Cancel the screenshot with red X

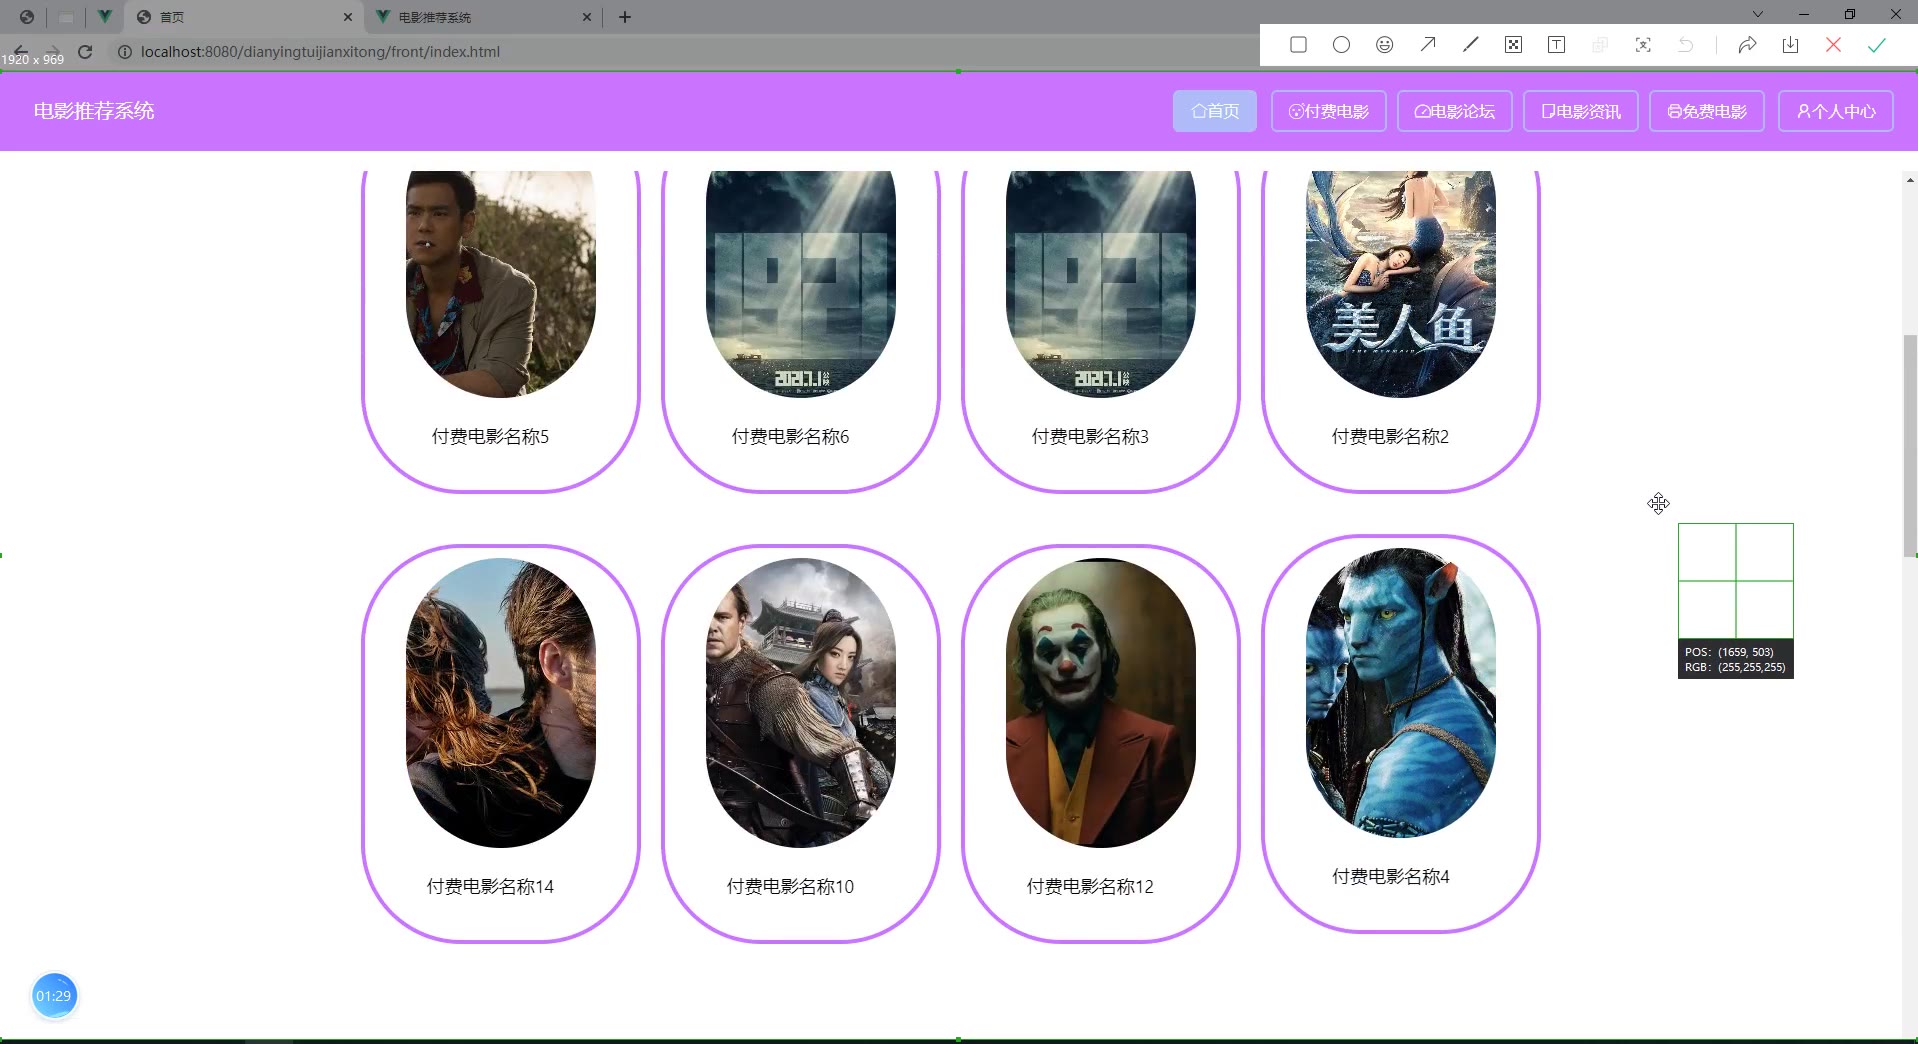(x=1833, y=45)
